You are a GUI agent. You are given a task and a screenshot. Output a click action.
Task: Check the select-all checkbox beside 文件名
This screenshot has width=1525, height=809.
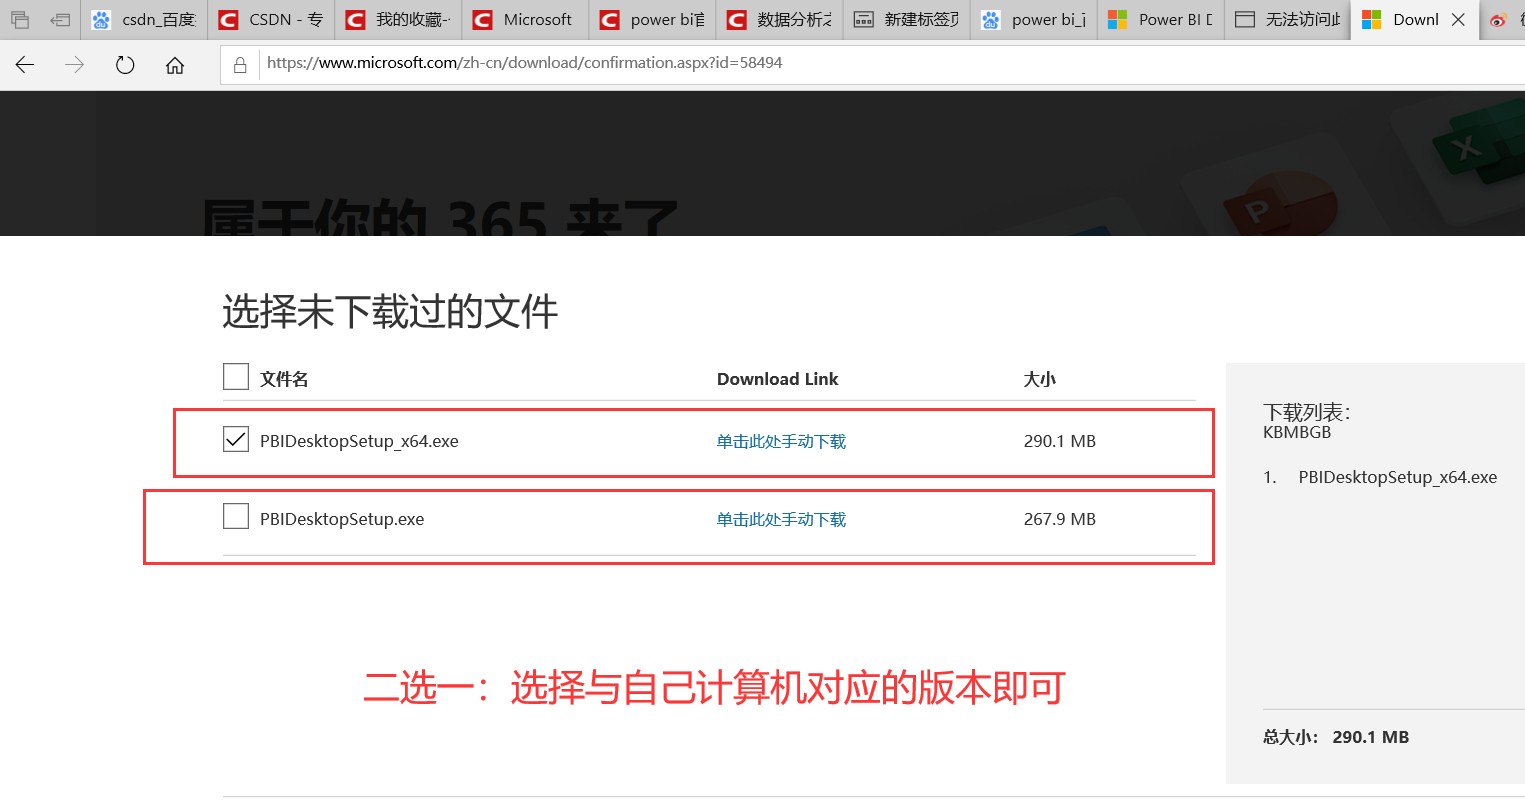[236, 377]
